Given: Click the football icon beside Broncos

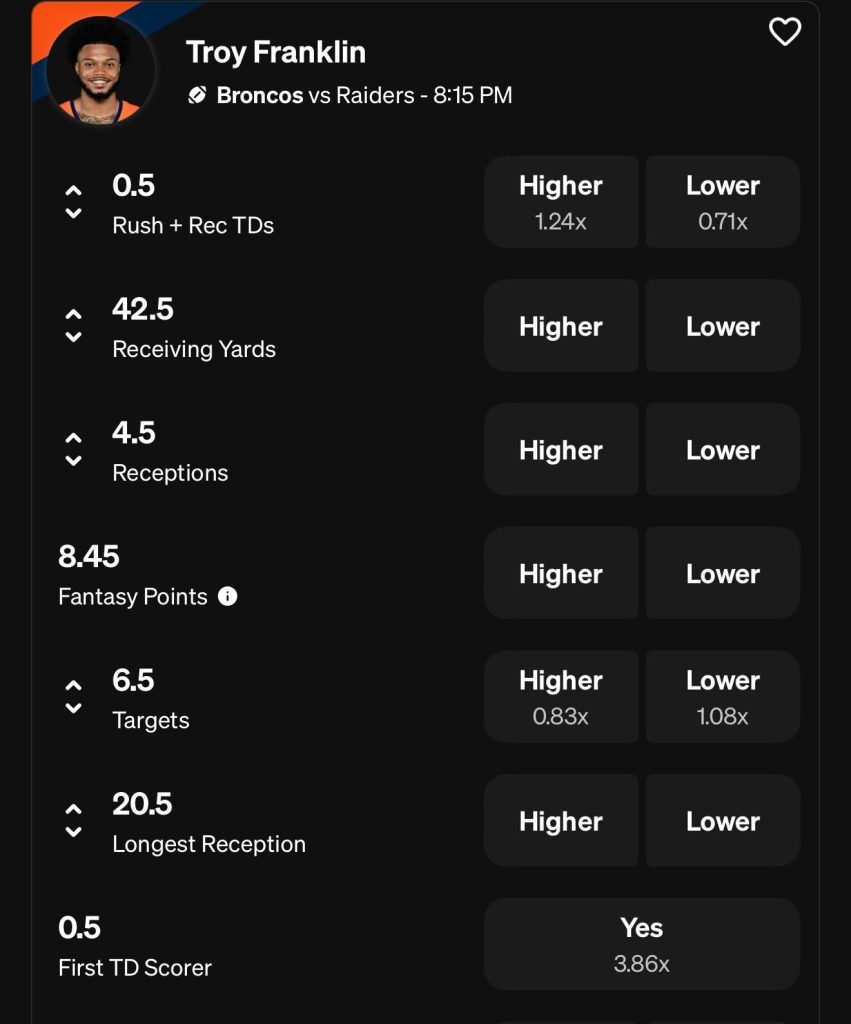Looking at the screenshot, I should pyautogui.click(x=197, y=96).
